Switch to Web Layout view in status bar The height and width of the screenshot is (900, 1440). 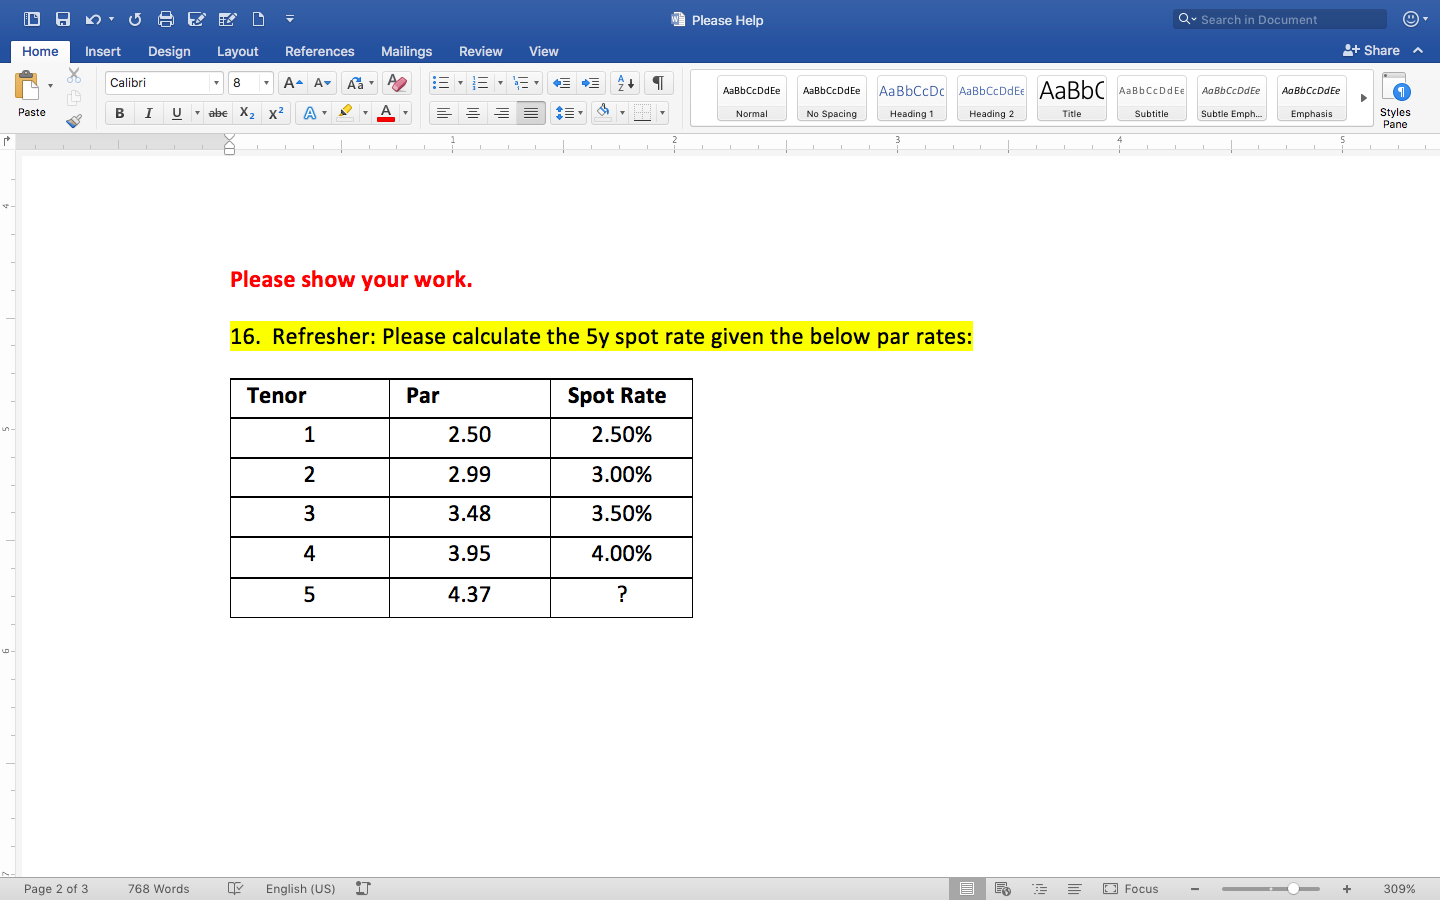[1003, 888]
